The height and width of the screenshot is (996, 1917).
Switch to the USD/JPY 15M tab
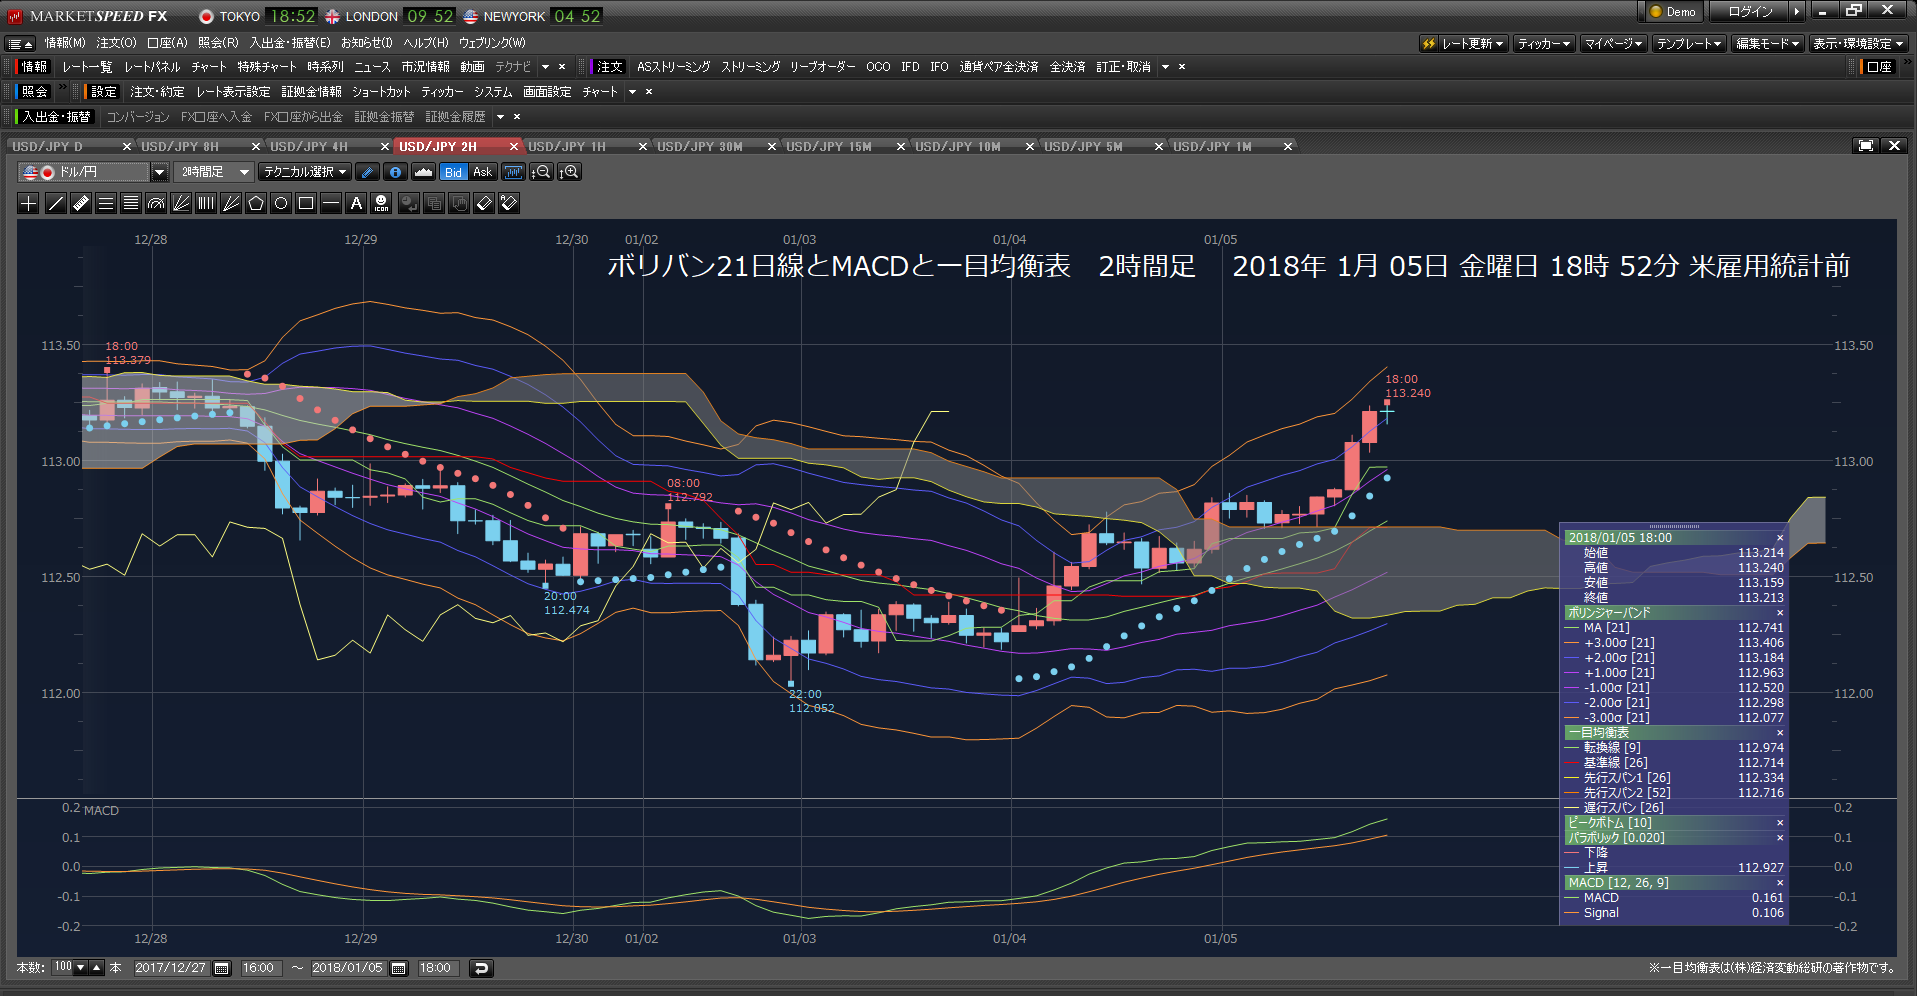[828, 146]
